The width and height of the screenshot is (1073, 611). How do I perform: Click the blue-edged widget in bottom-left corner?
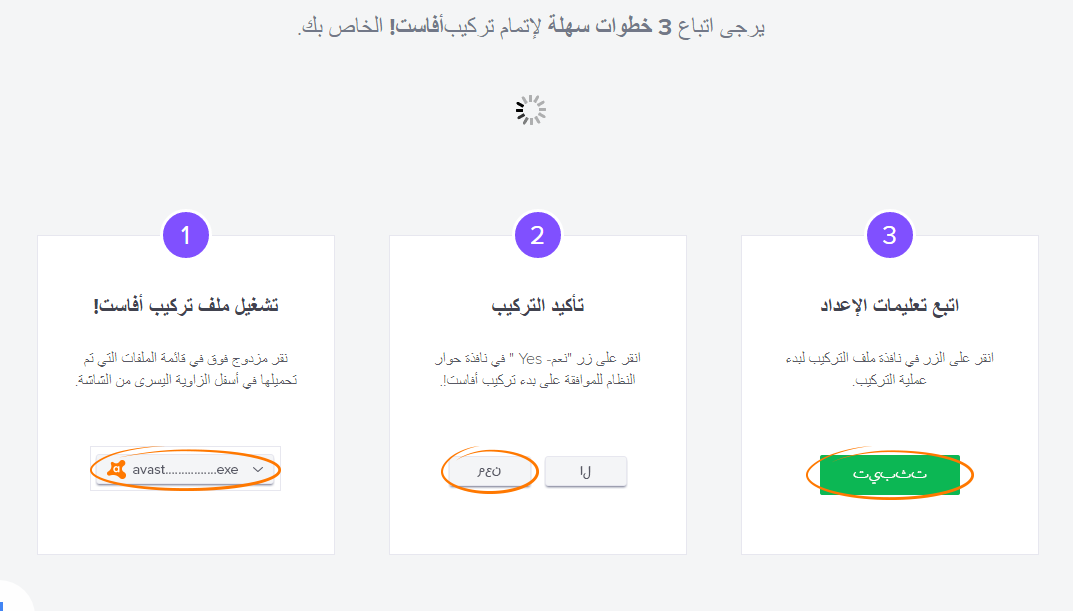[x=14, y=598]
